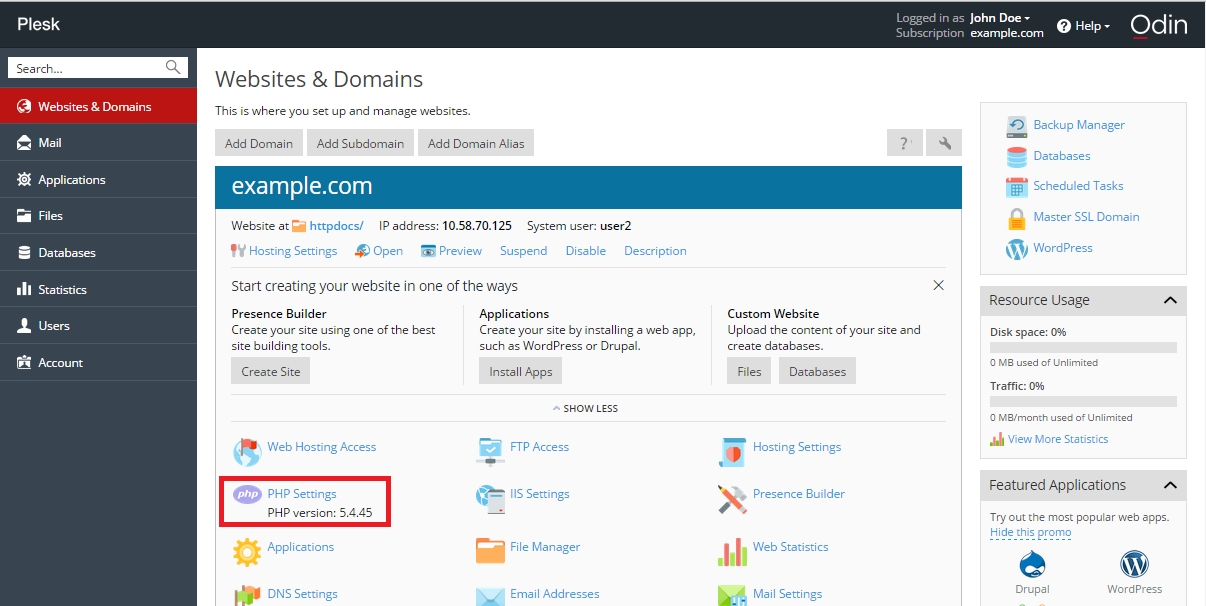
Task: Click the Web Statistics chart icon
Action: [732, 552]
